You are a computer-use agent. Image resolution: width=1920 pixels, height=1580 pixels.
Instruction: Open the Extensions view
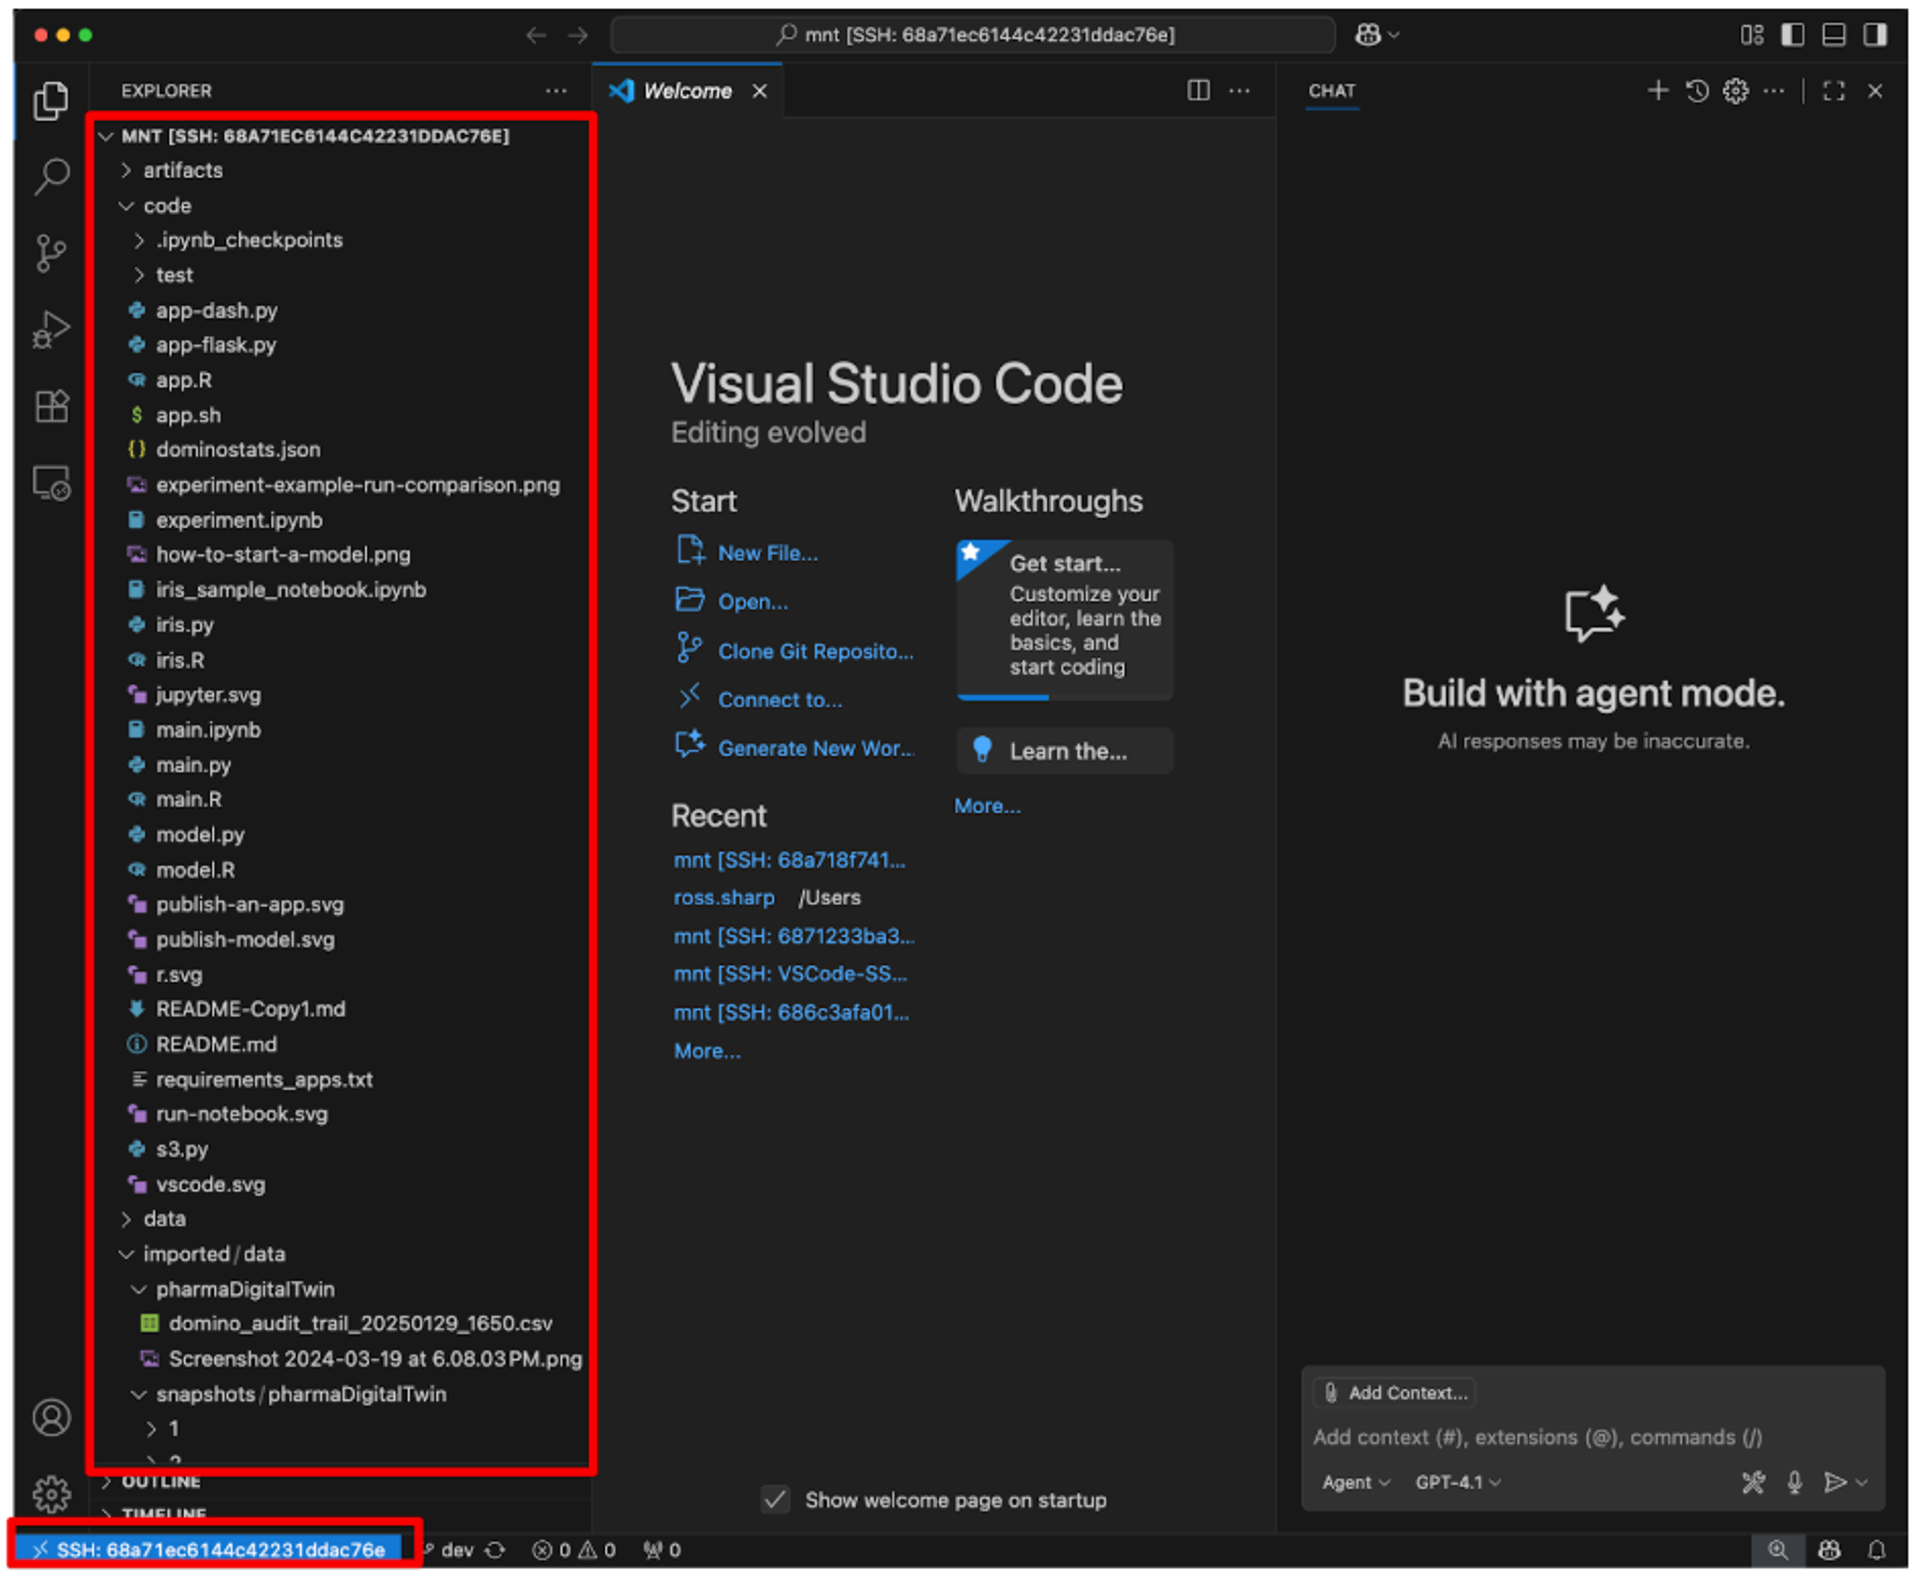(x=51, y=406)
